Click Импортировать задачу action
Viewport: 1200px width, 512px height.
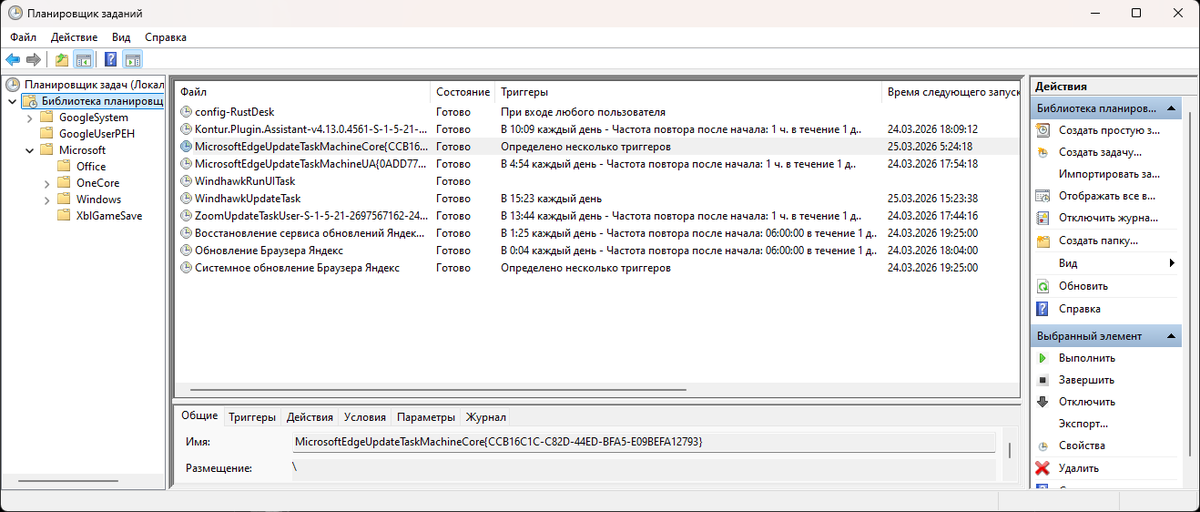click(1108, 174)
